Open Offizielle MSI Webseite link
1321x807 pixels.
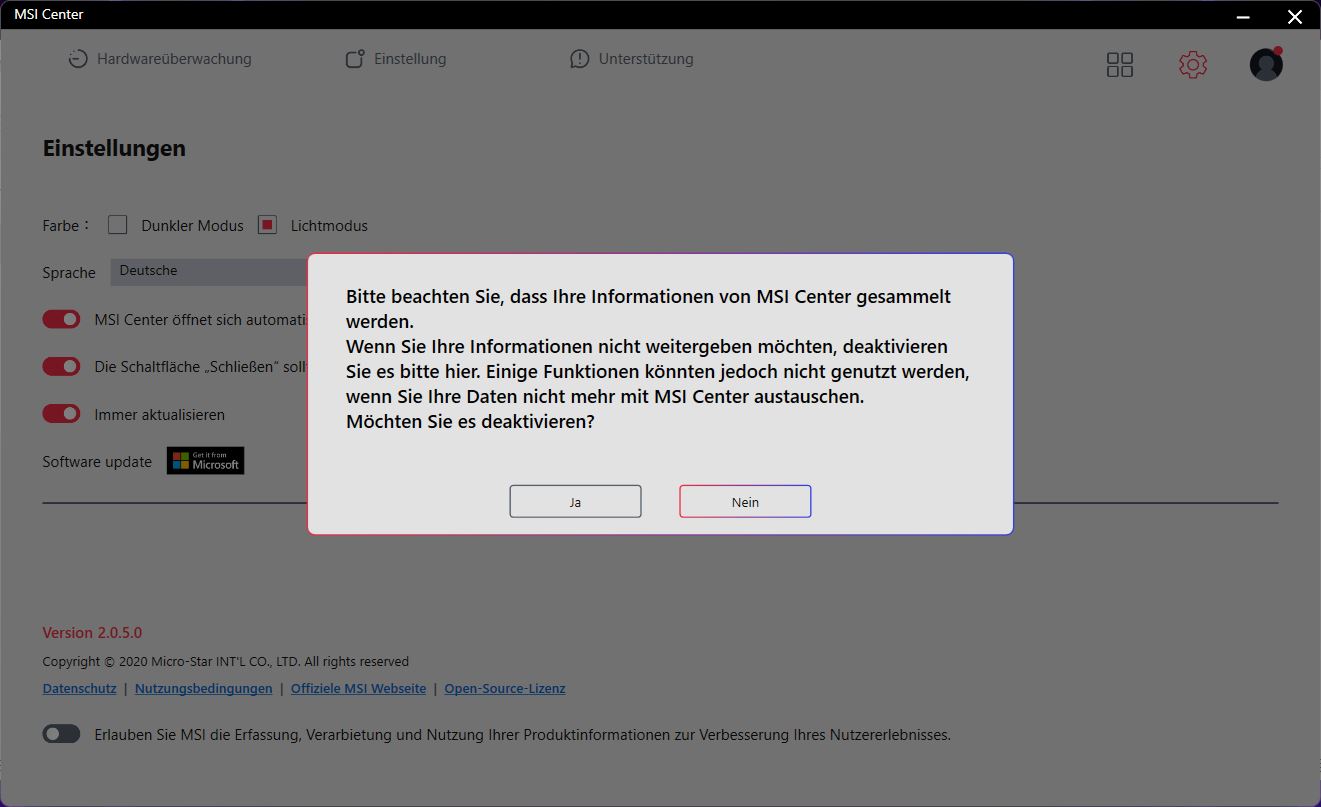point(358,689)
